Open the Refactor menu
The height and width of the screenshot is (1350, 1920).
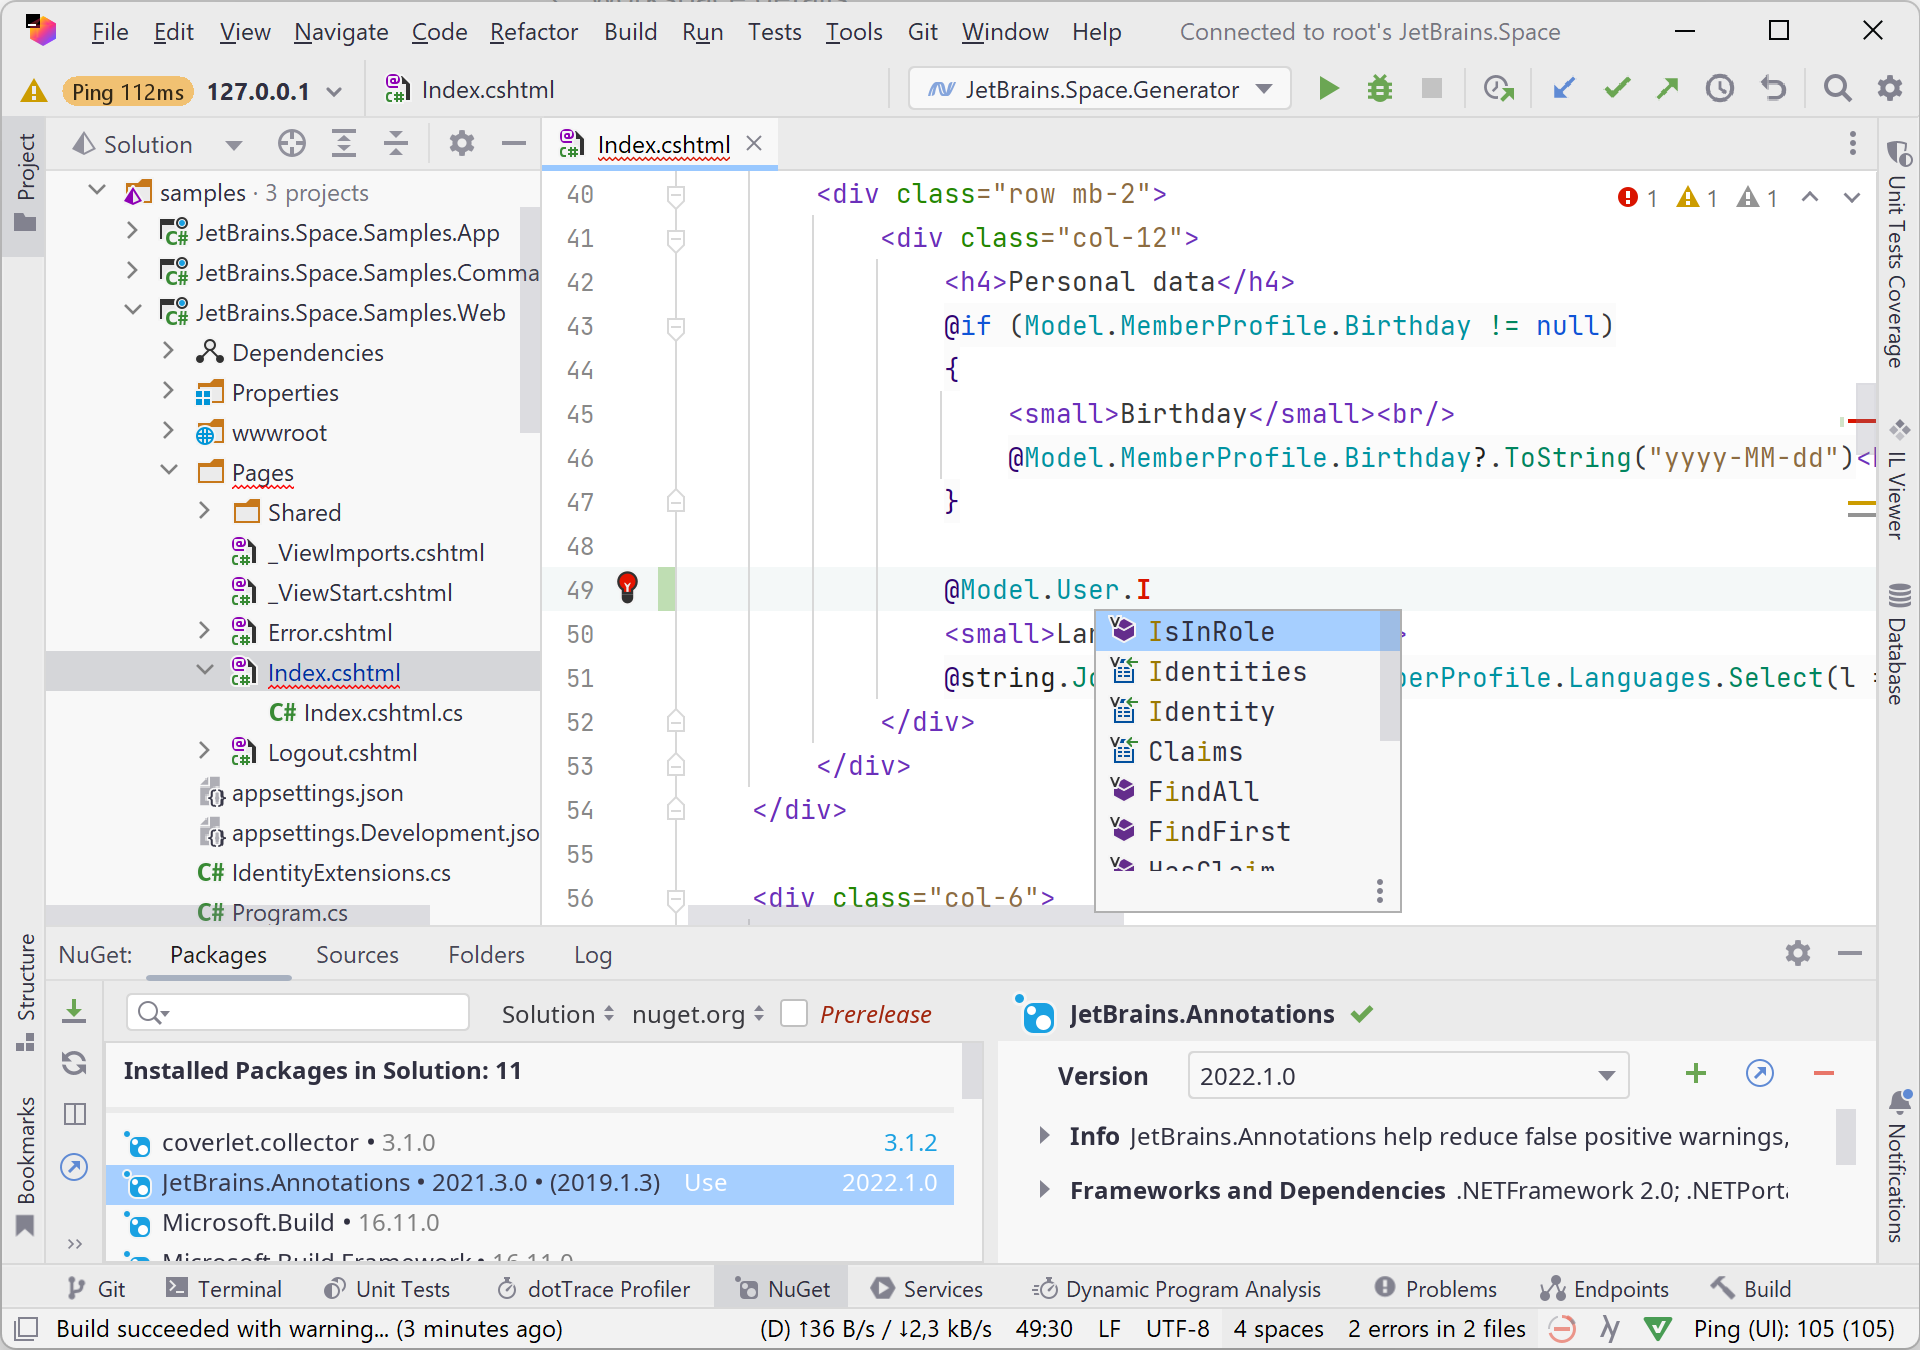click(x=533, y=32)
